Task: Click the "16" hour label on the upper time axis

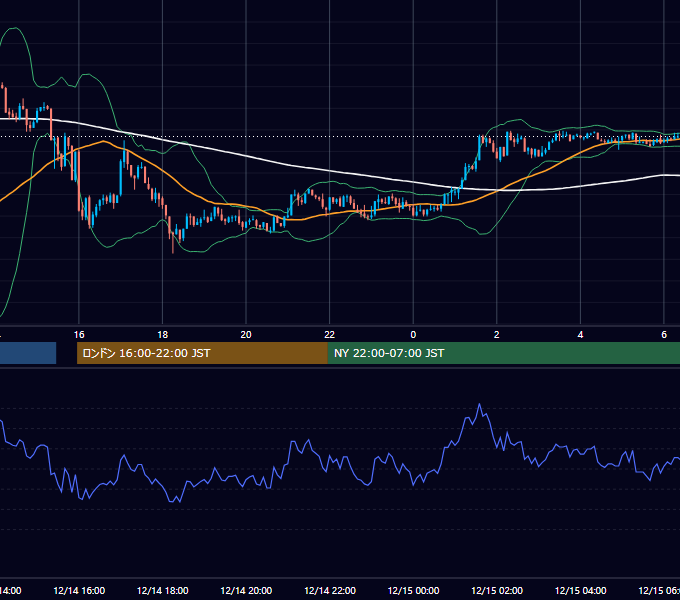Action: click(x=79, y=335)
